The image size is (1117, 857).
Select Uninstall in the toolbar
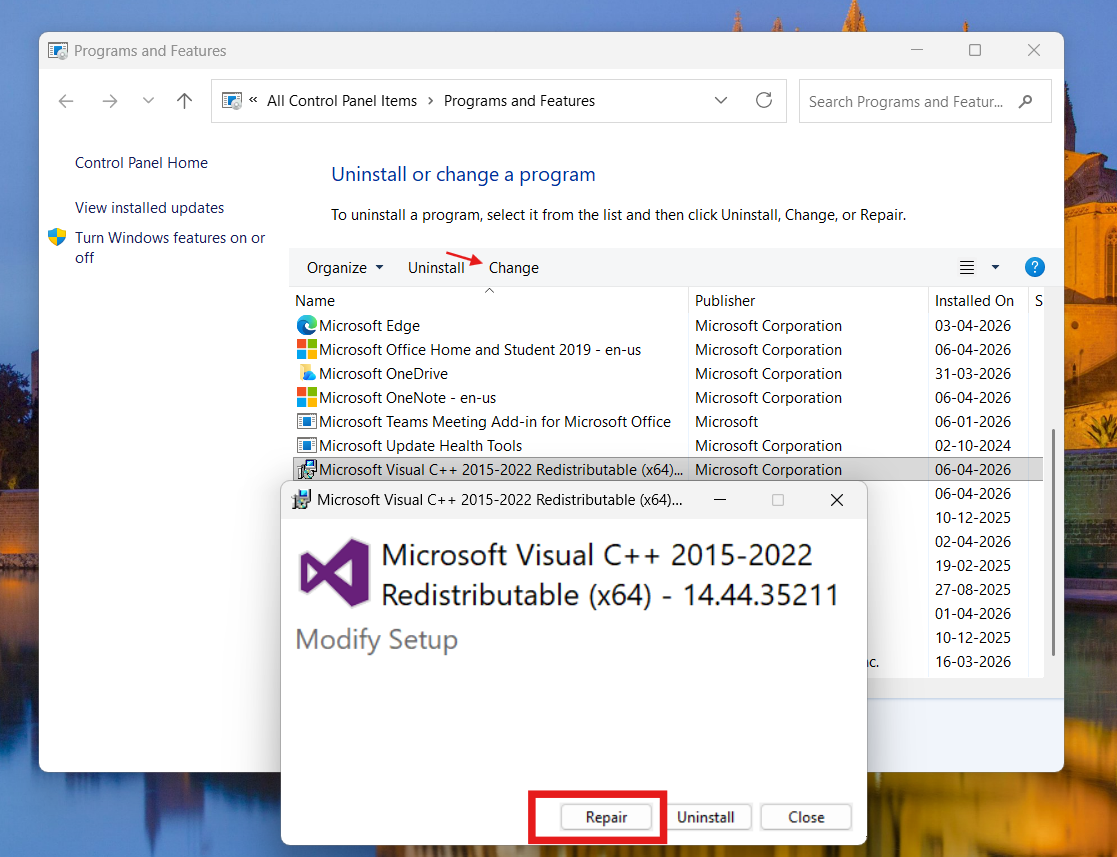click(436, 267)
